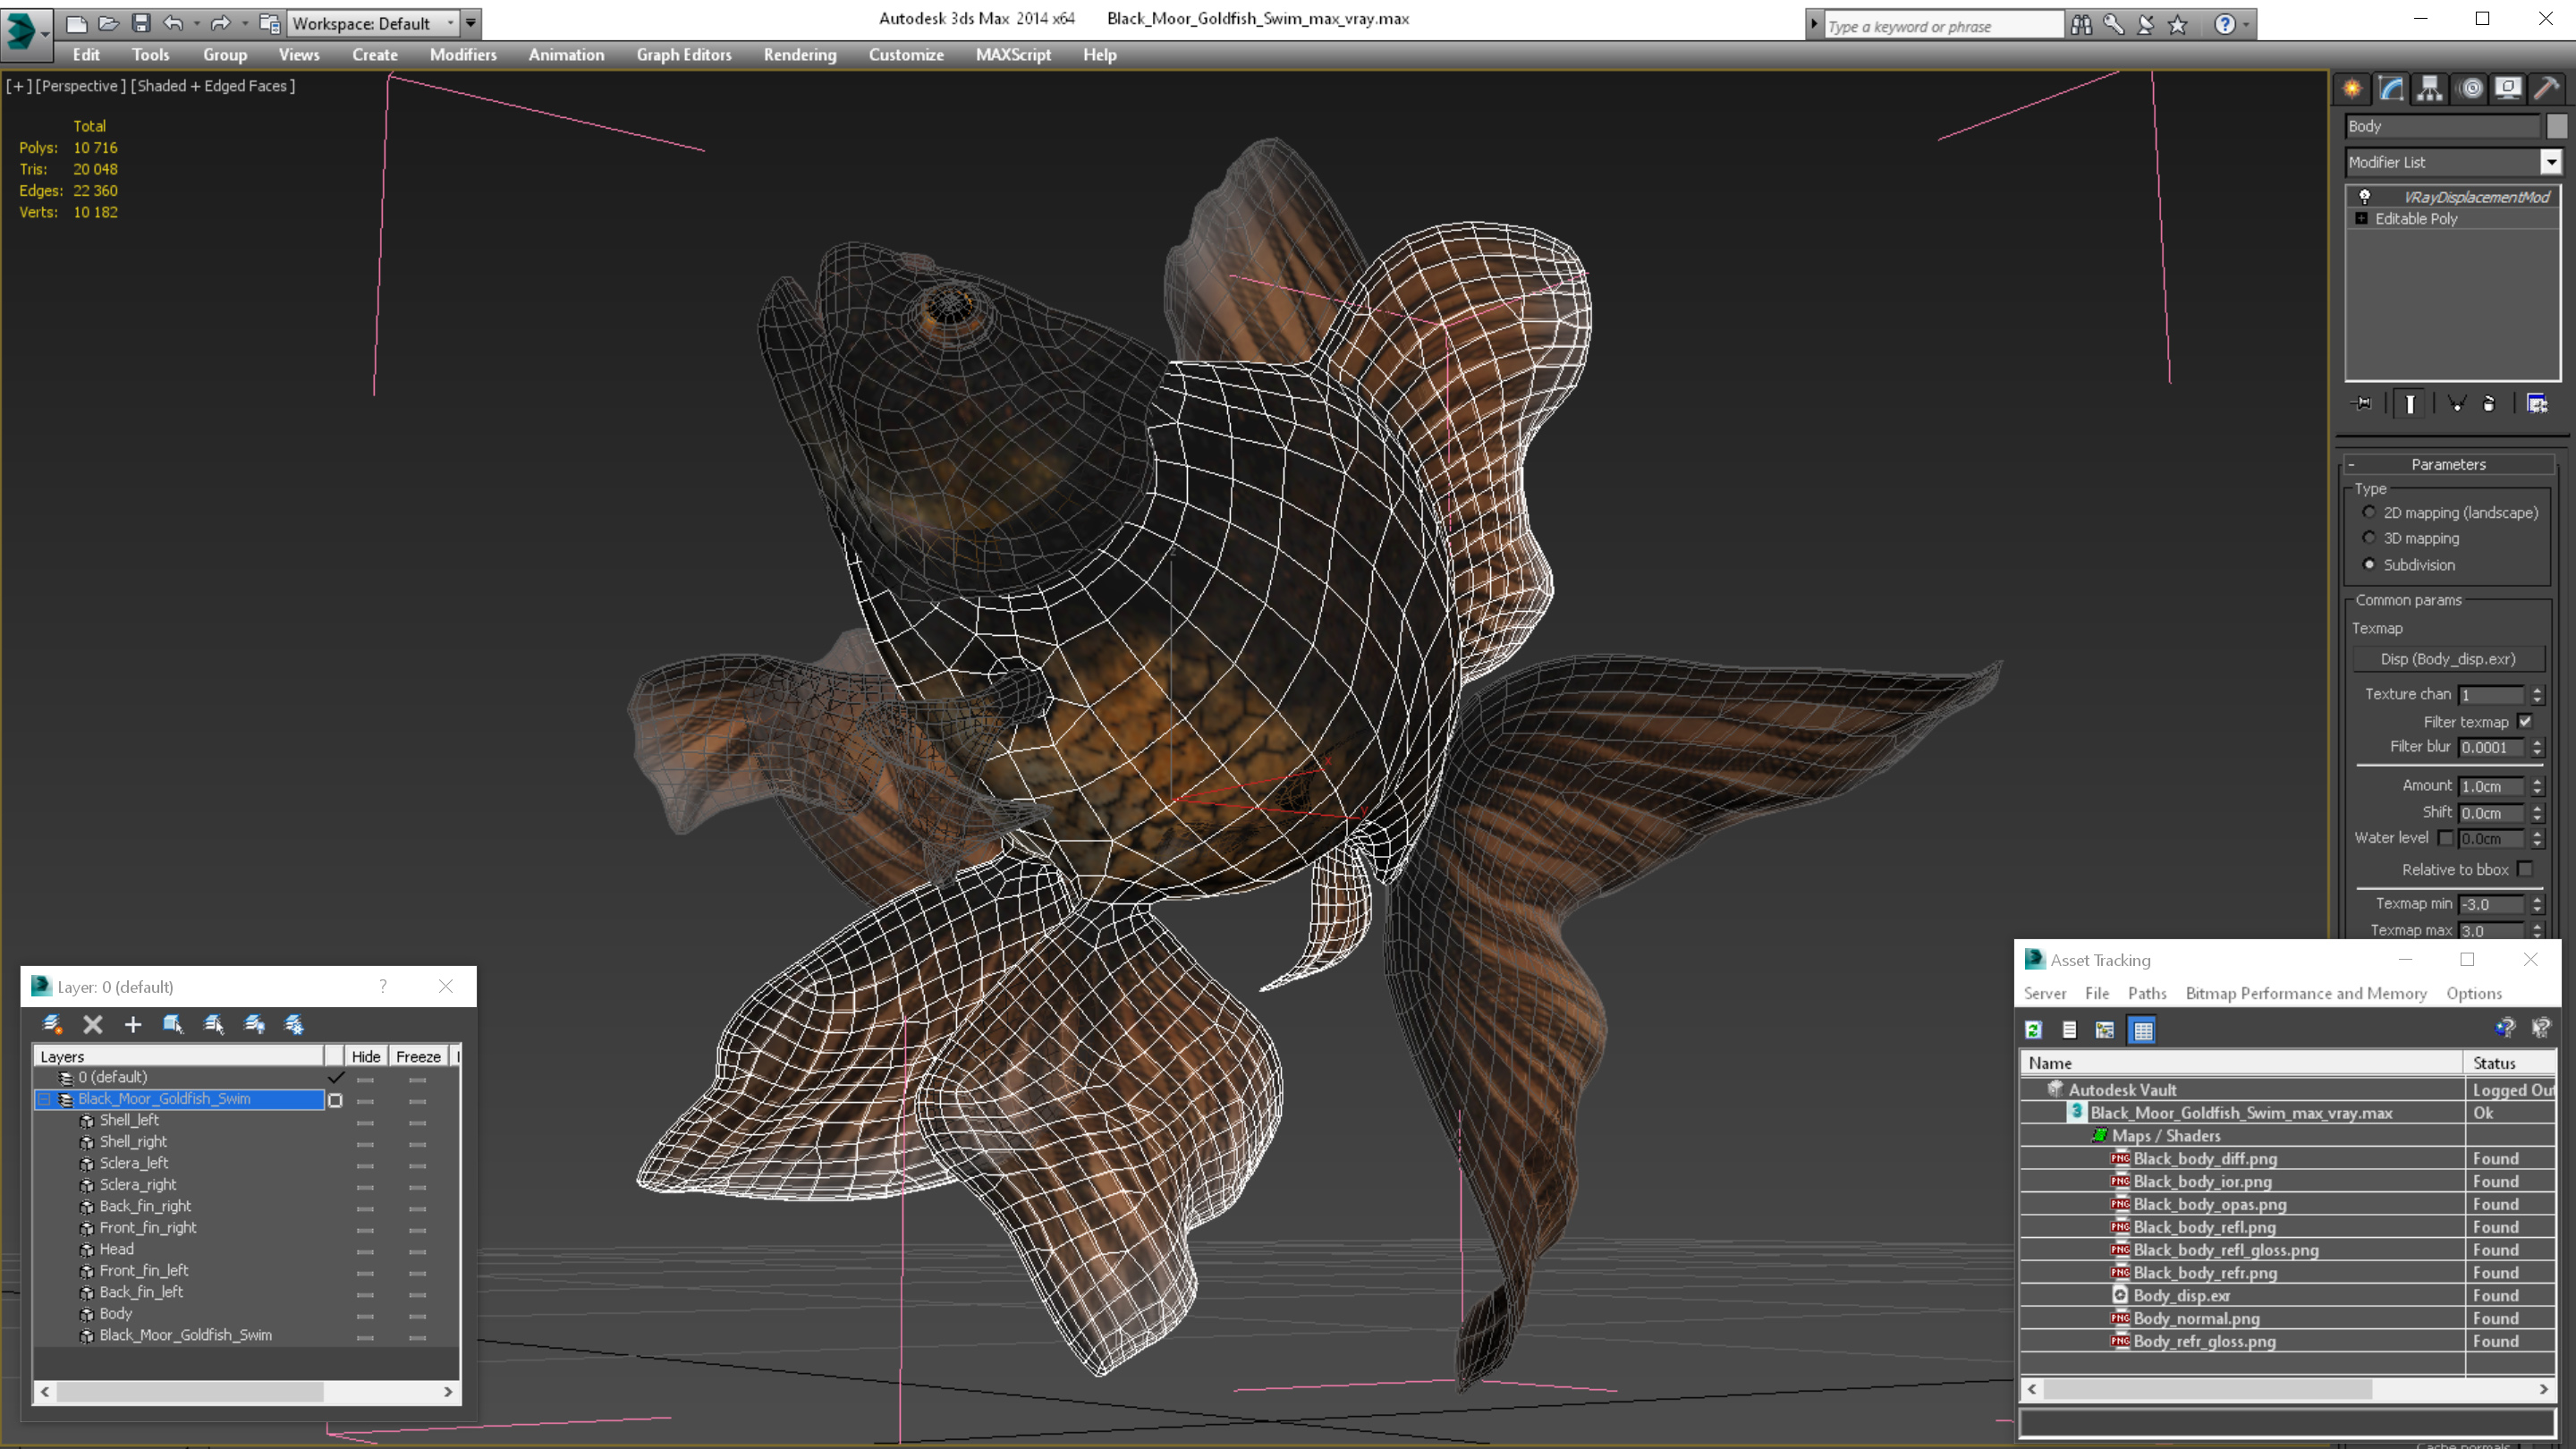The width and height of the screenshot is (2576, 1449).
Task: Click Highlight Selected Objects' Layers icon
Action: click(x=214, y=1024)
